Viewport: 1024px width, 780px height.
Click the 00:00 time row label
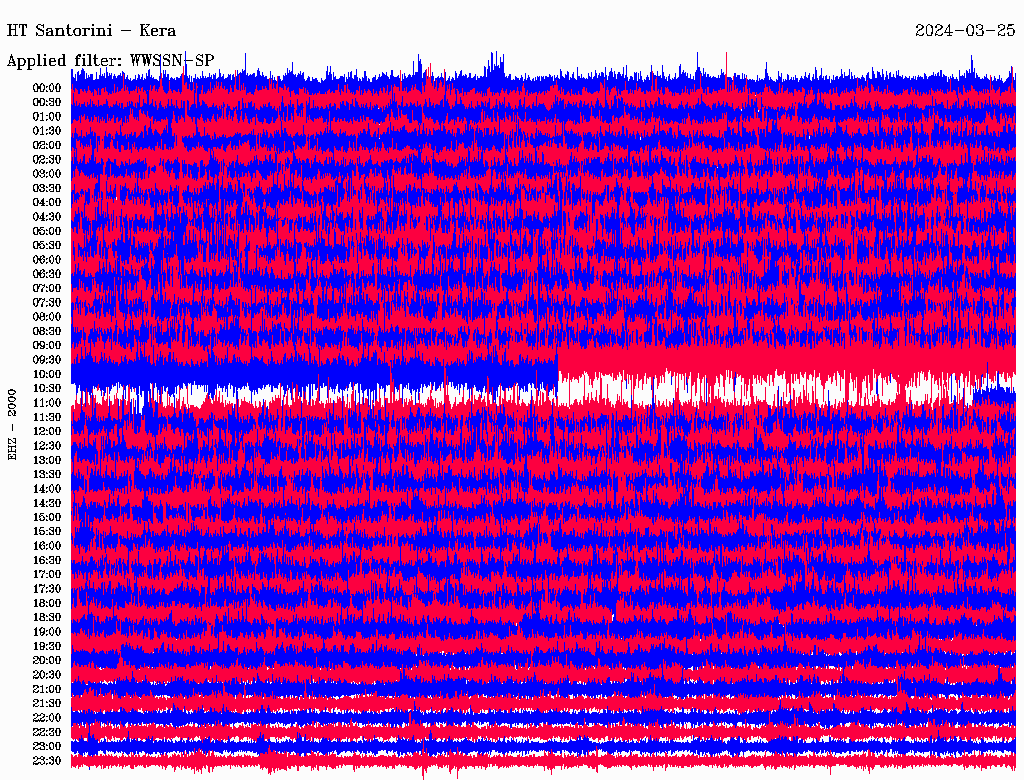click(x=47, y=88)
